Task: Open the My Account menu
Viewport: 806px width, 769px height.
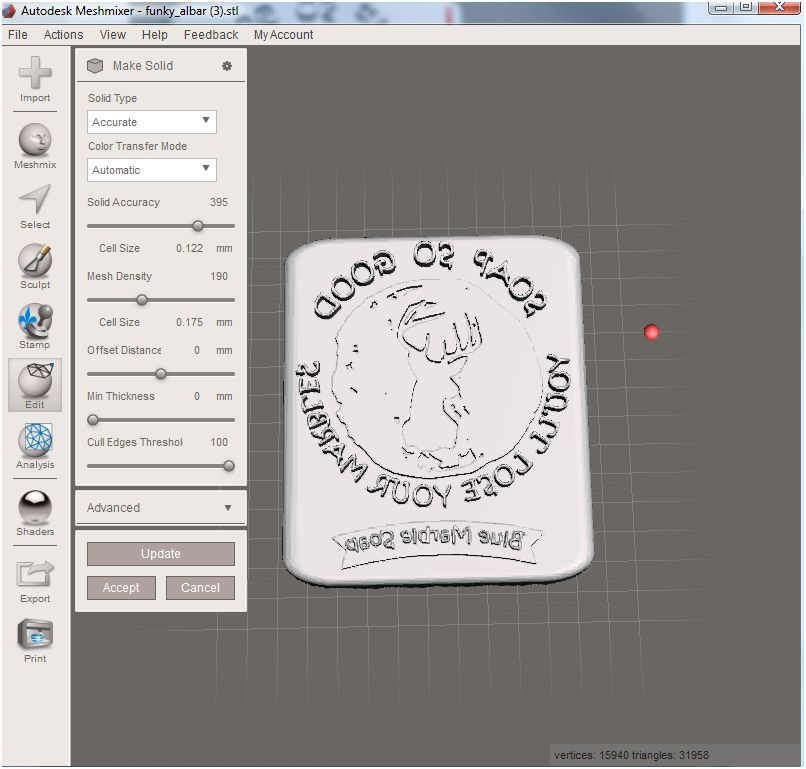Action: click(x=283, y=34)
